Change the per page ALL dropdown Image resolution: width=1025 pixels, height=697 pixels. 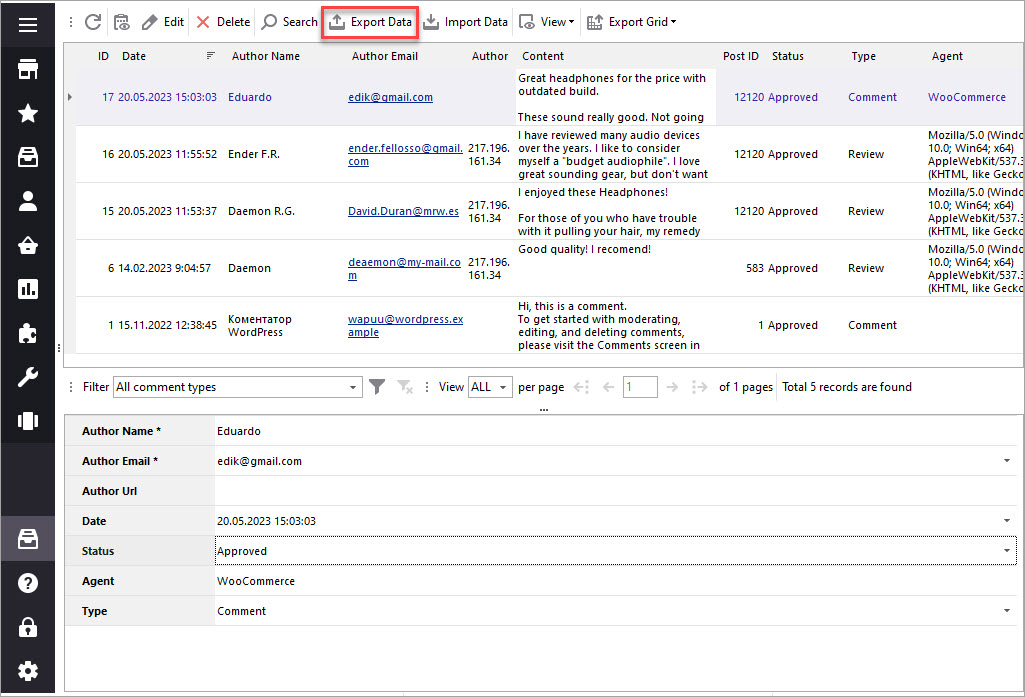point(489,387)
